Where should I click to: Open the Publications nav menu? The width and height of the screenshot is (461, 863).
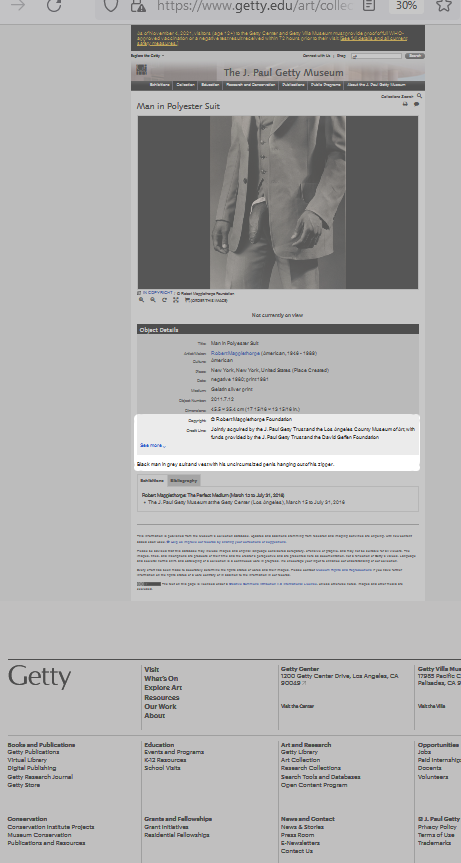click(x=293, y=85)
